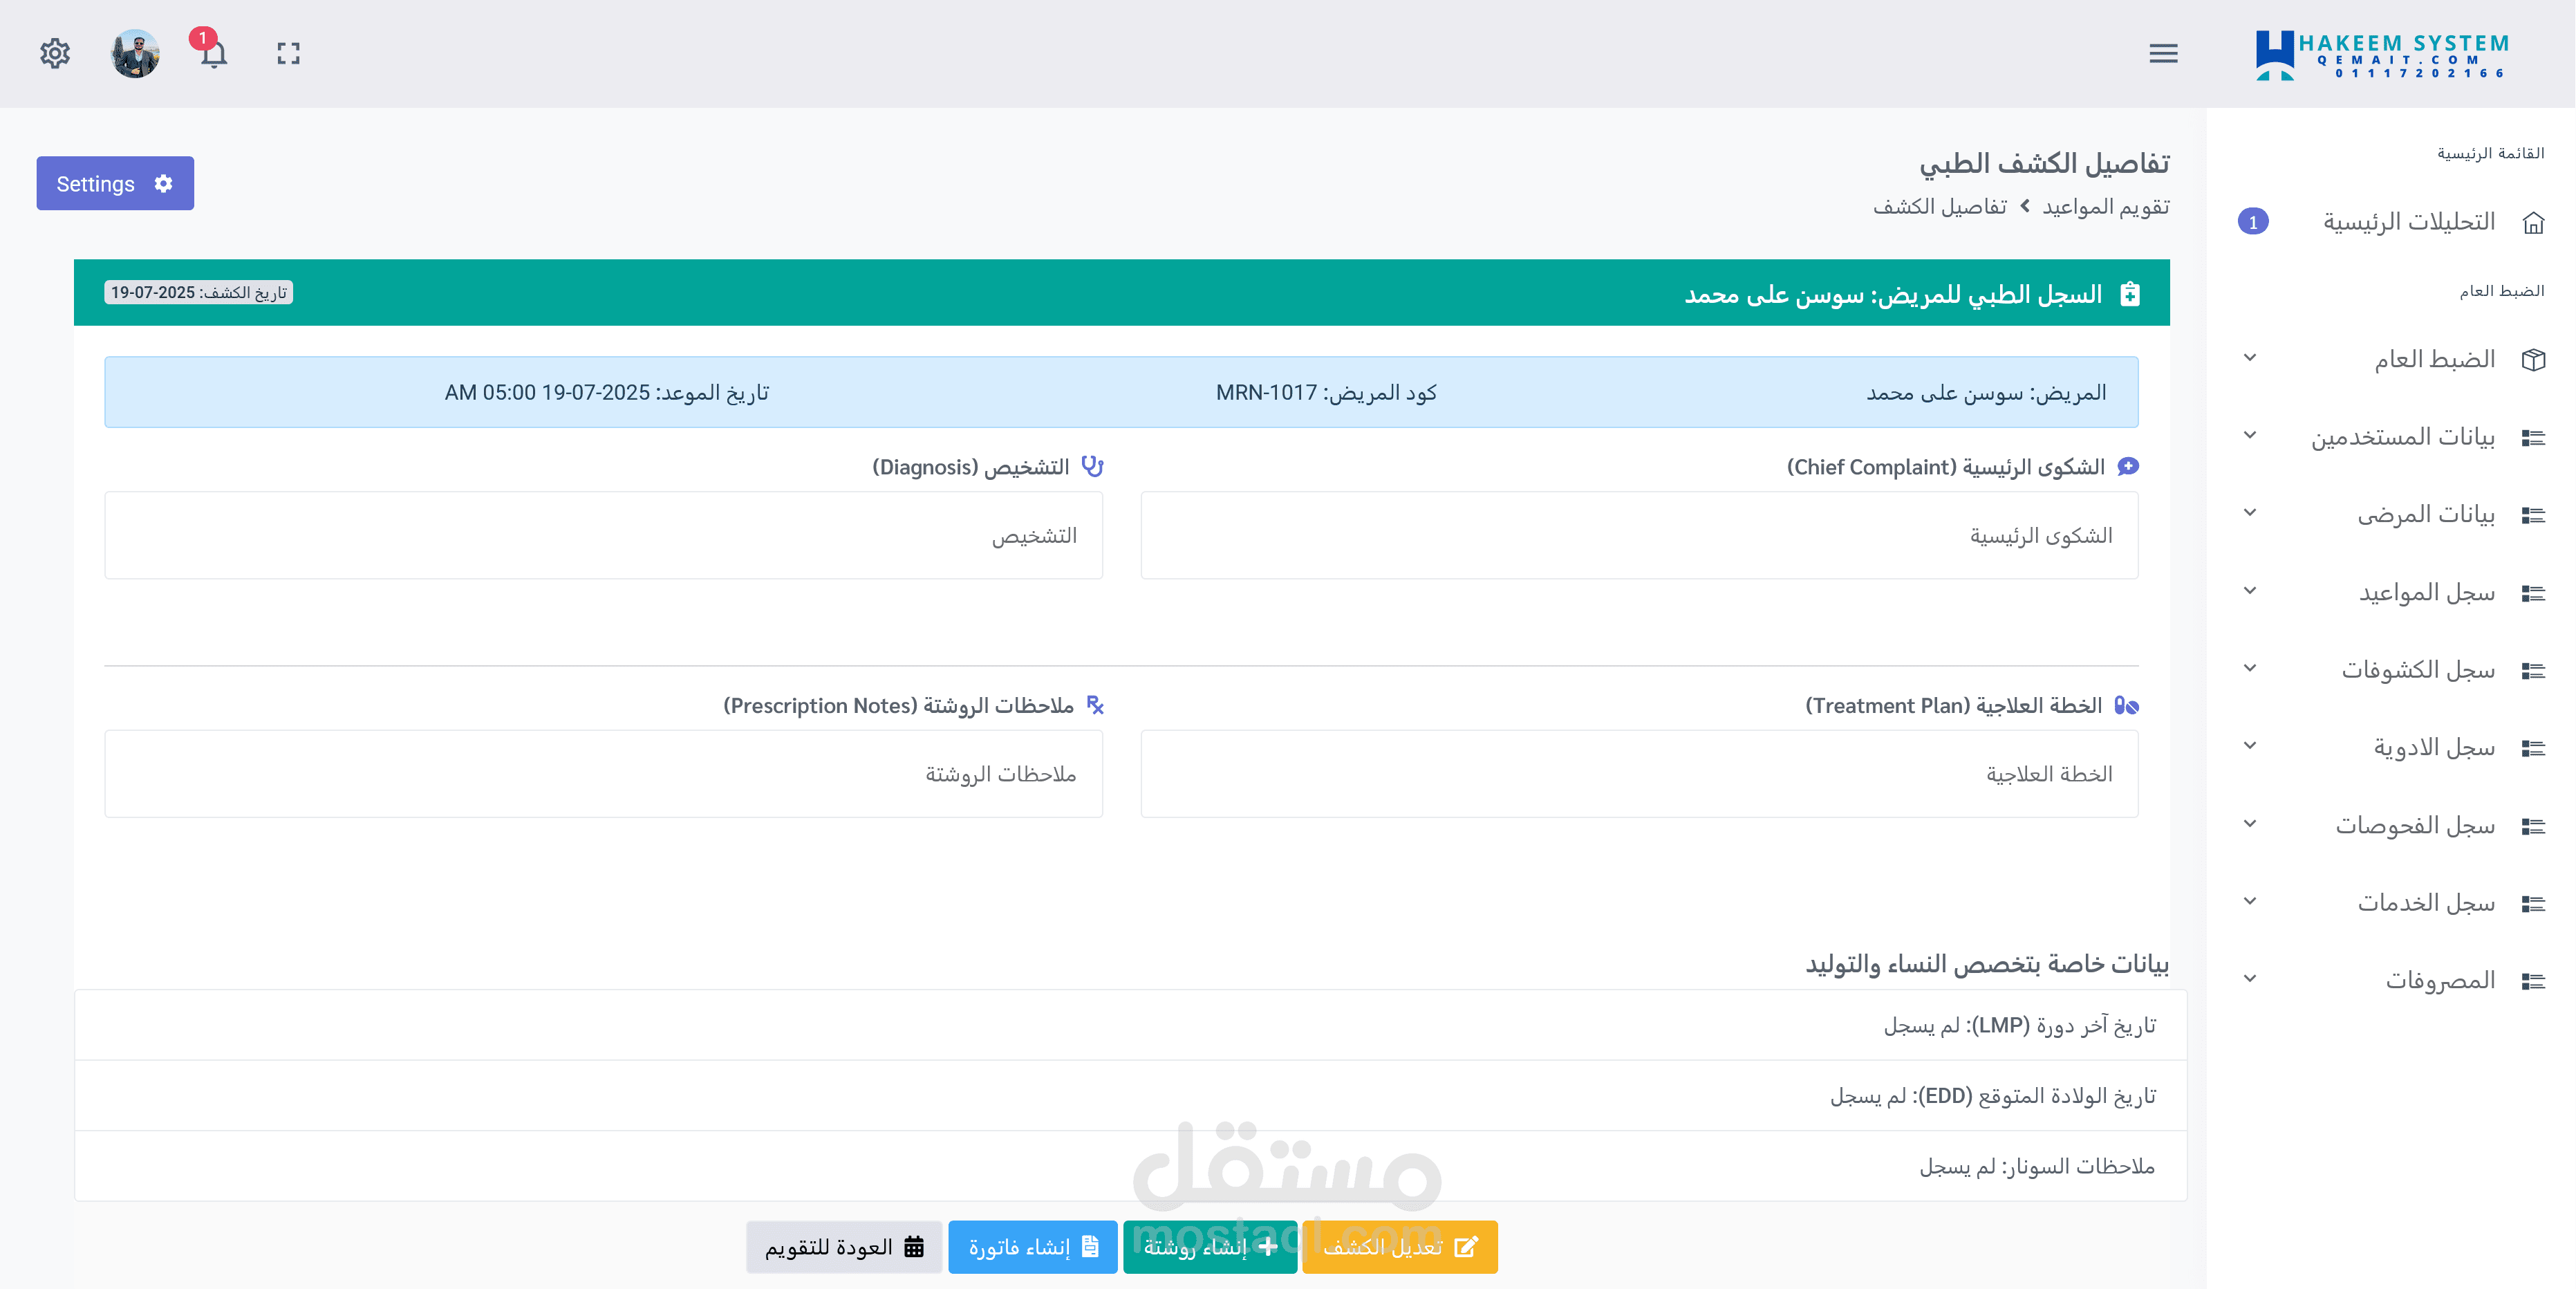The height and width of the screenshot is (1289, 2576).
Task: Click the badge number on التحليلات الرئيسية
Action: (x=2253, y=222)
